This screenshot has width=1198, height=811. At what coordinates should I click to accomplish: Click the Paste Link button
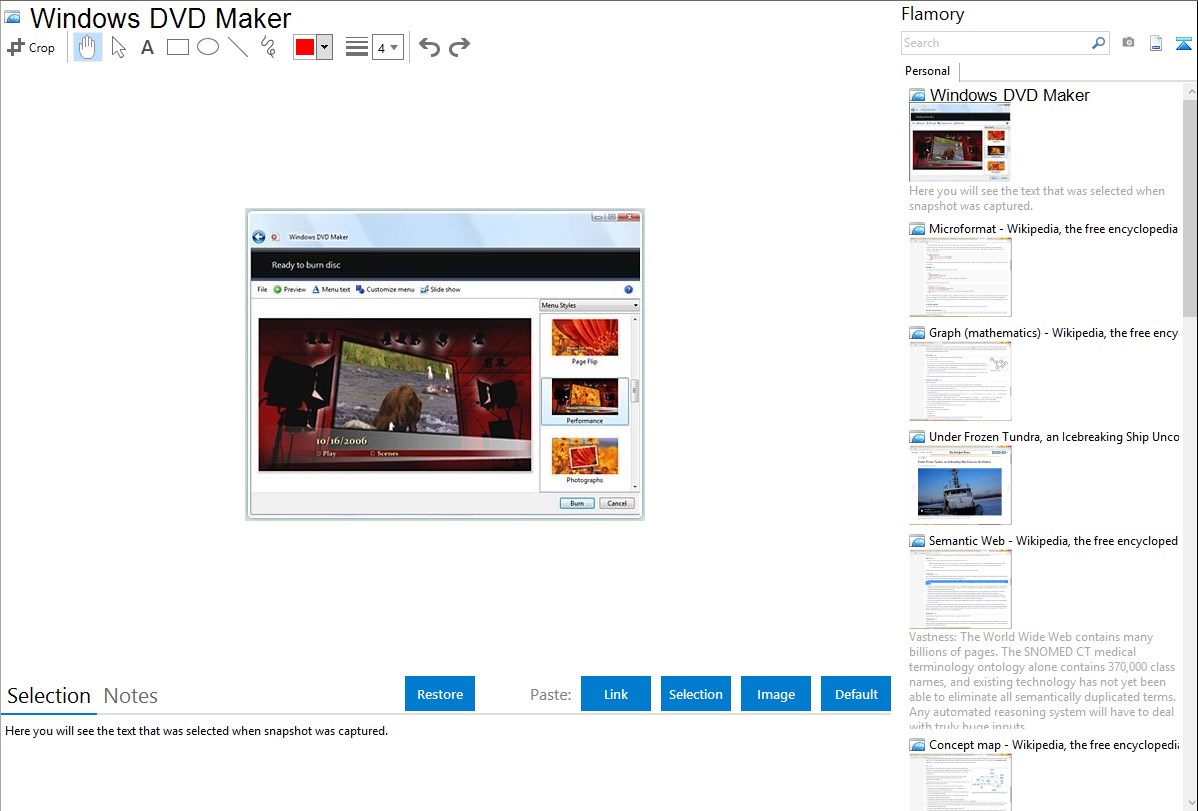[616, 694]
